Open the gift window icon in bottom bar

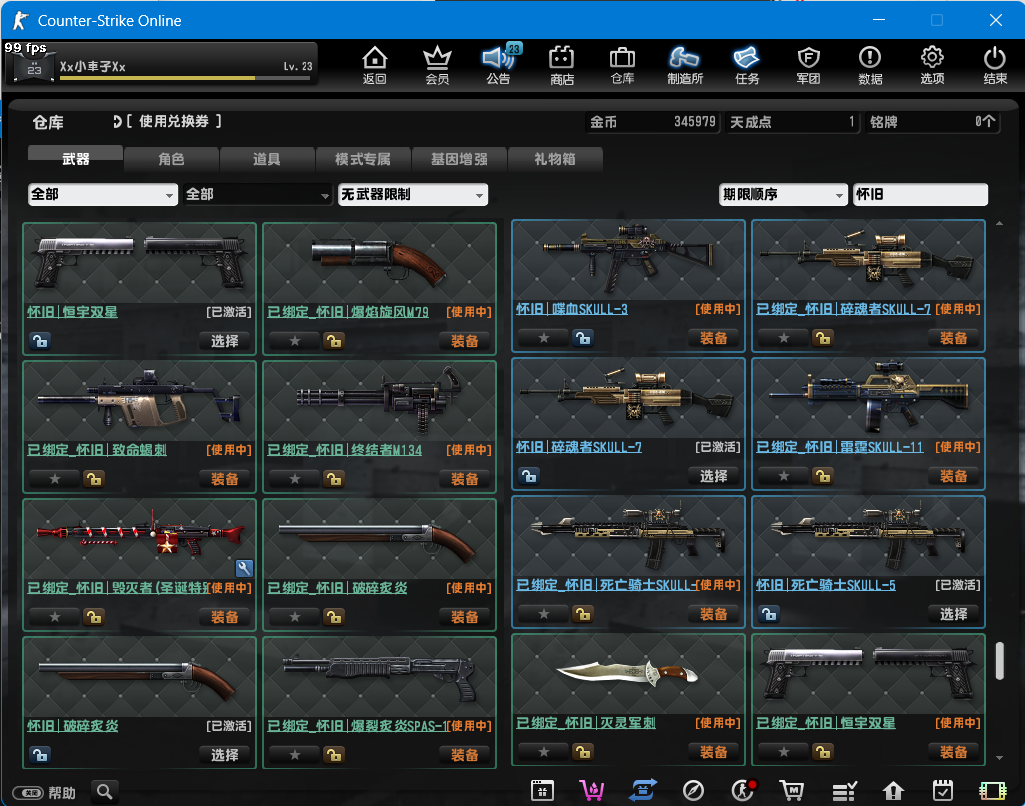542,790
